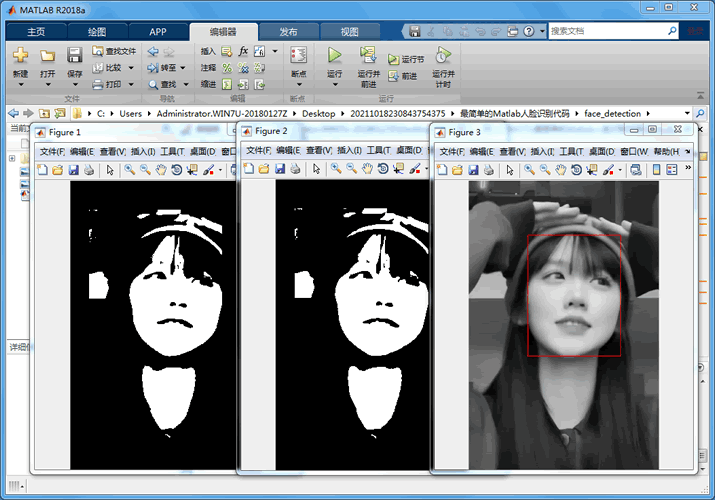Select zoom in tool in Figure 1
The height and width of the screenshot is (500, 715).
(129, 170)
